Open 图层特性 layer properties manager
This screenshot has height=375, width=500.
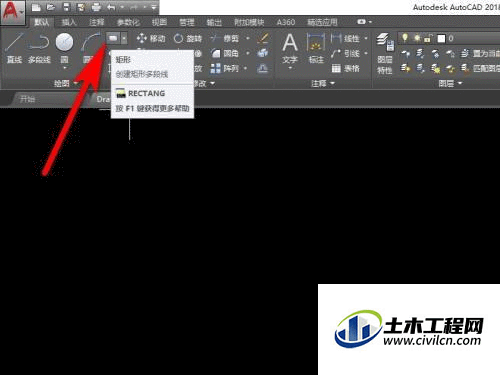pyautogui.click(x=385, y=54)
